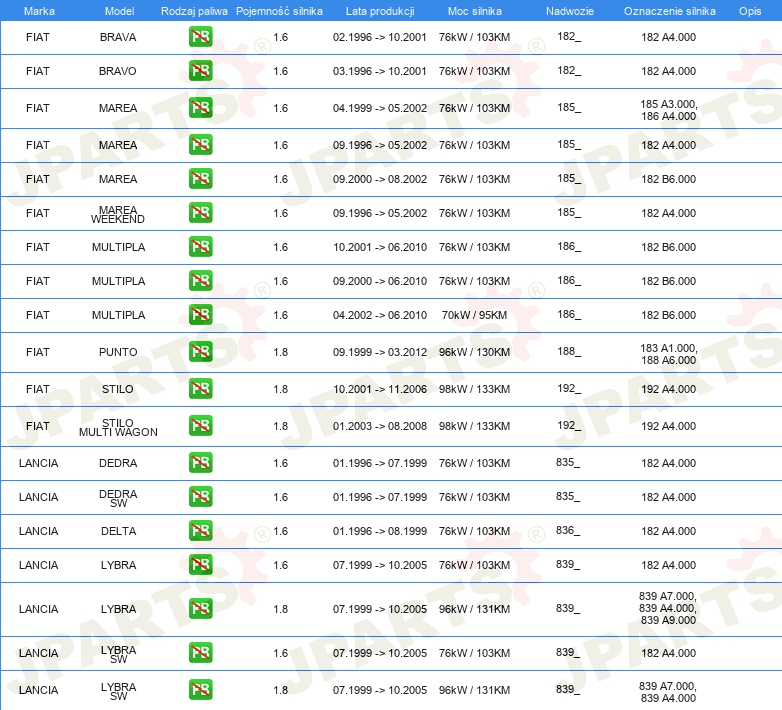Viewport: 782px width, 710px height.
Task: Click fuel icon in LANCIA LYBRA 1.6 row
Action: [200, 564]
